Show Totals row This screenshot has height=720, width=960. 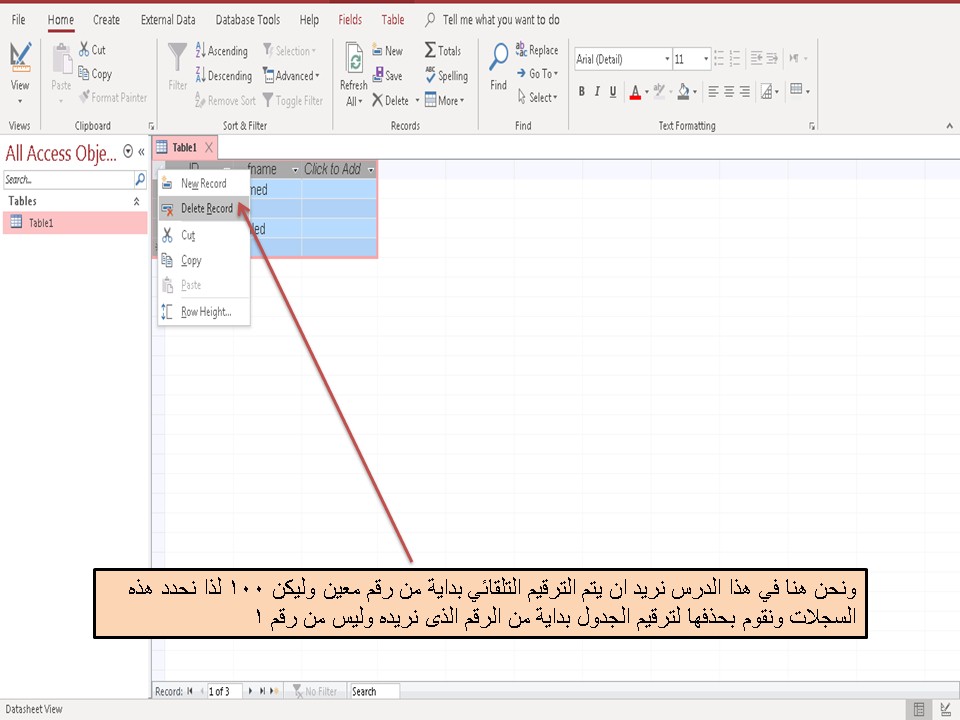tap(443, 50)
